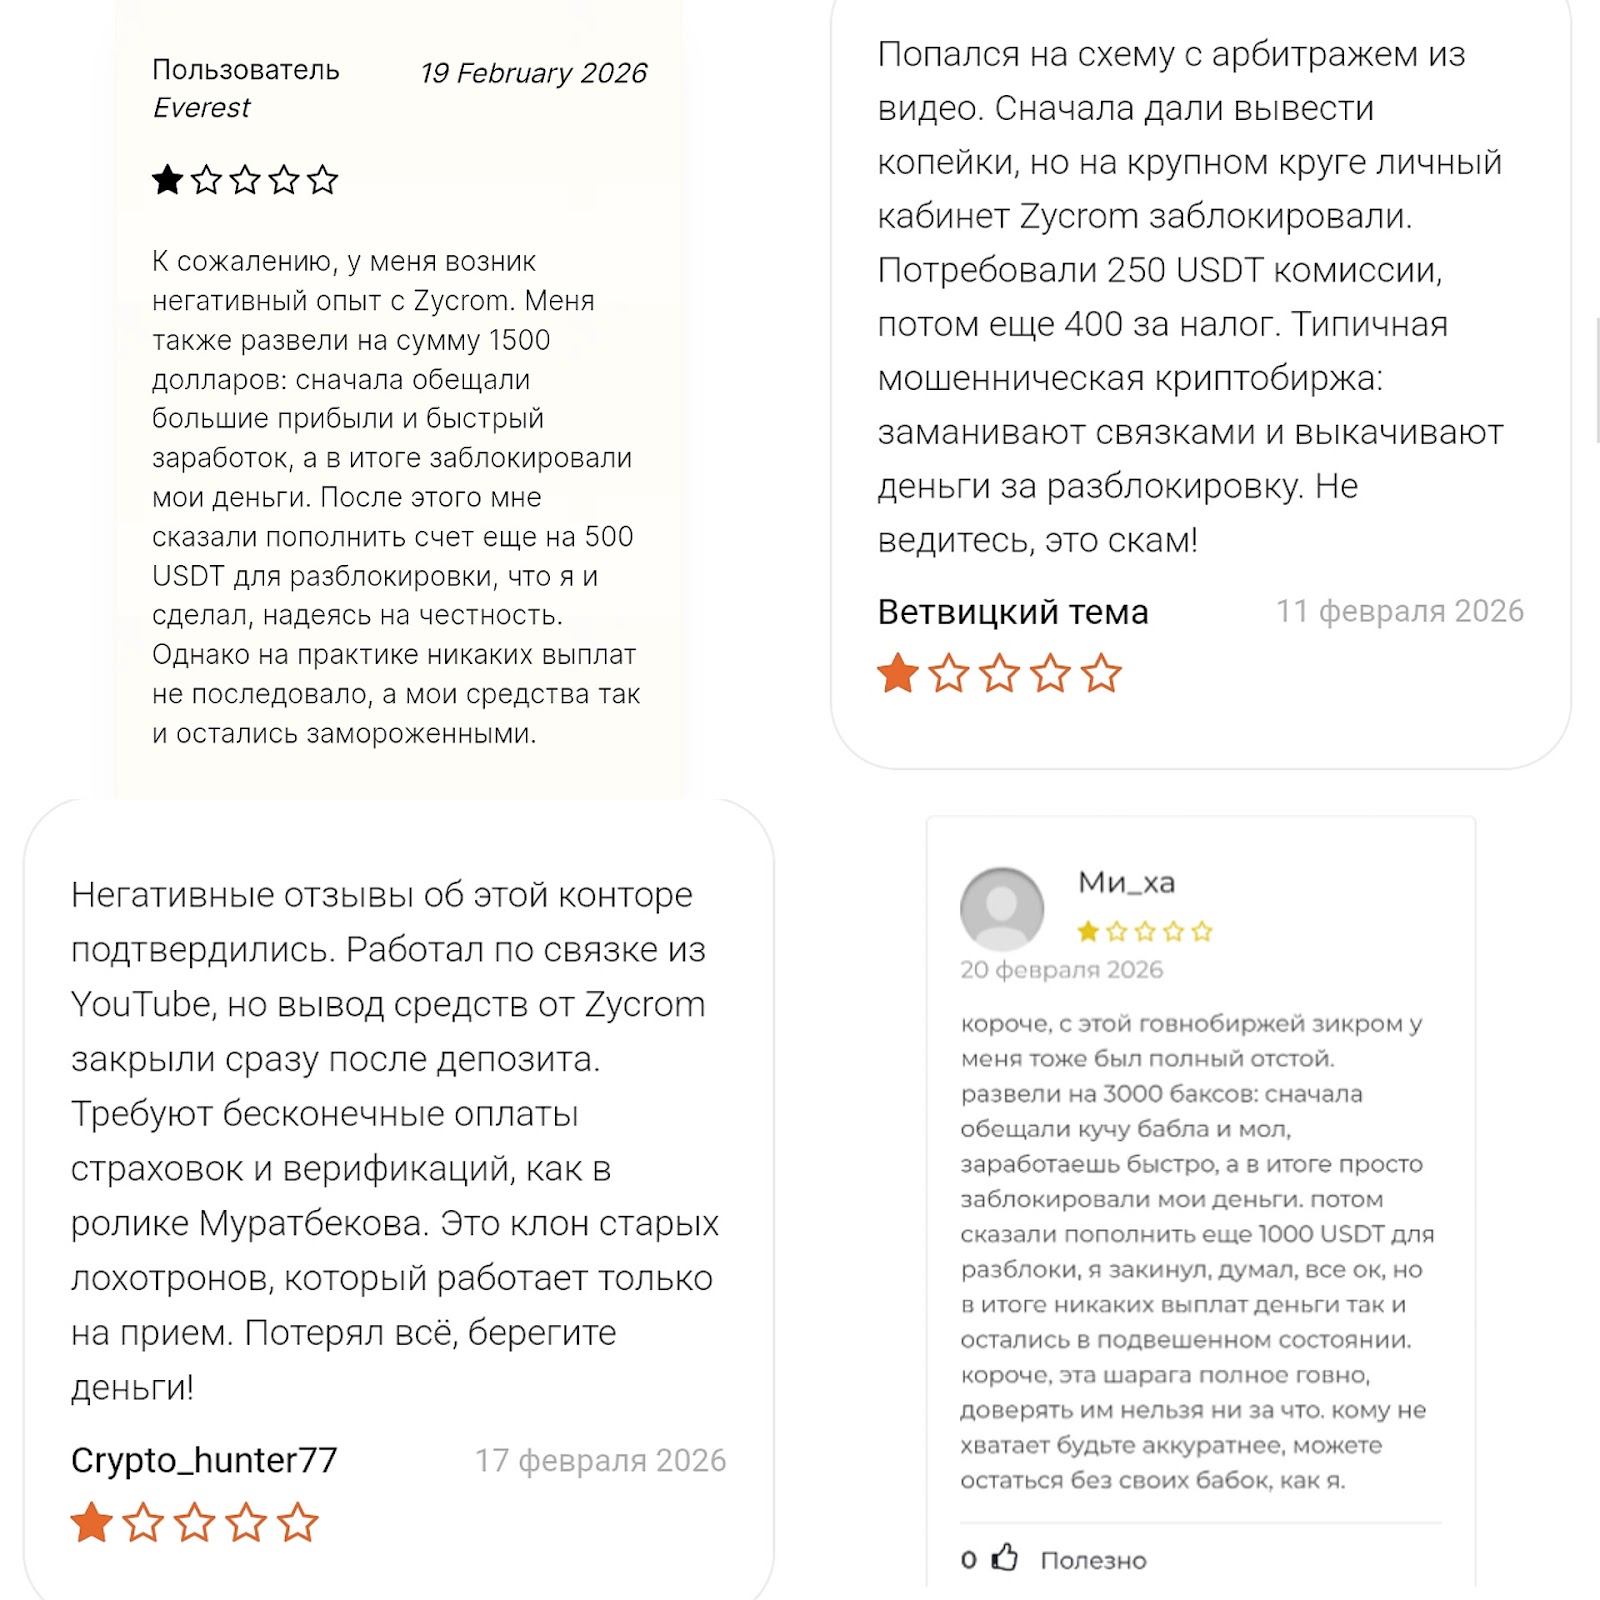Toggle the second star of Ми_ха's rating
The image size is (1600, 1600).
click(x=1117, y=930)
